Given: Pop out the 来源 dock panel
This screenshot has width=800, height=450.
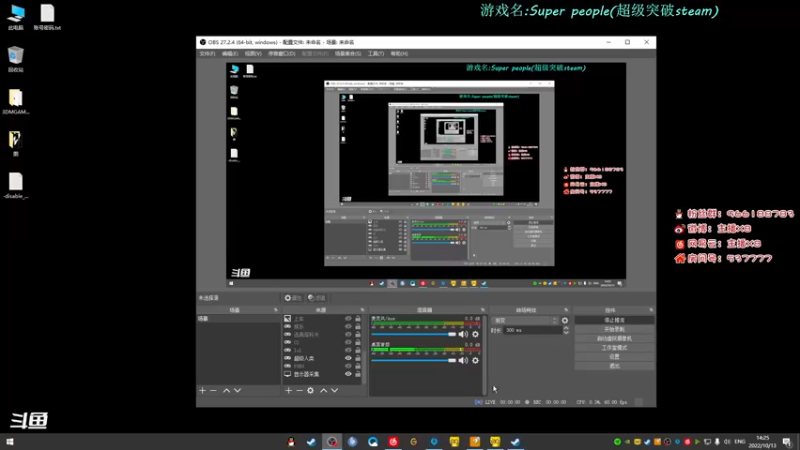Looking at the screenshot, I should click(363, 310).
